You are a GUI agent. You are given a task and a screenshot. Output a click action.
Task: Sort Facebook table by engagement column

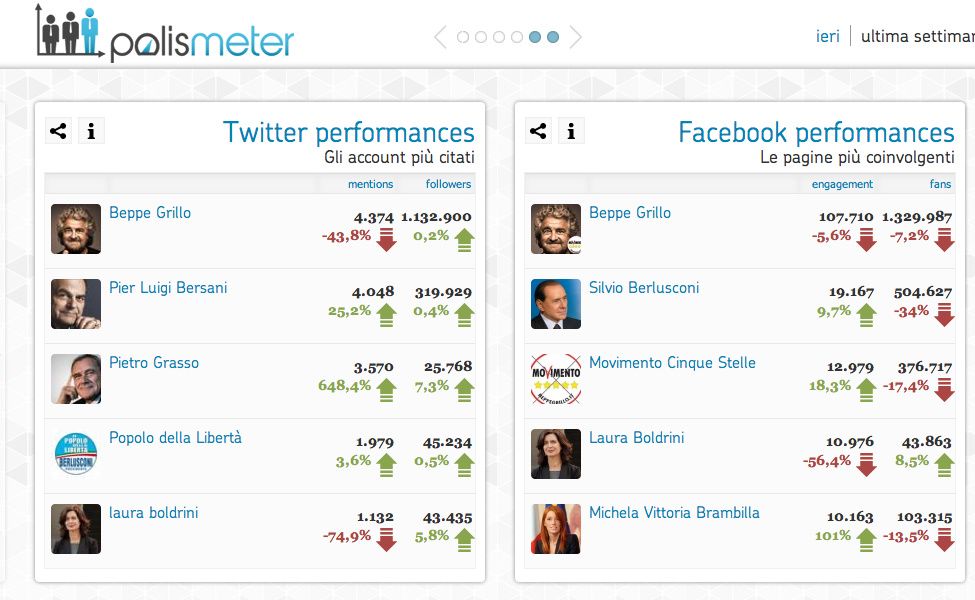pos(842,184)
